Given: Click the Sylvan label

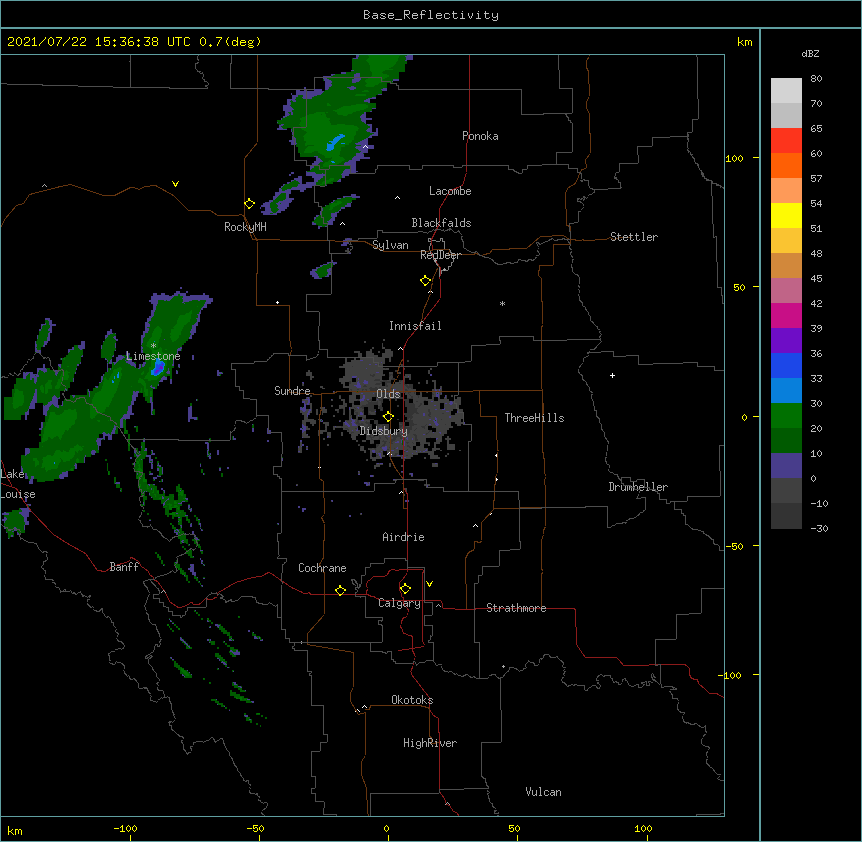Looking at the screenshot, I should (x=390, y=245).
